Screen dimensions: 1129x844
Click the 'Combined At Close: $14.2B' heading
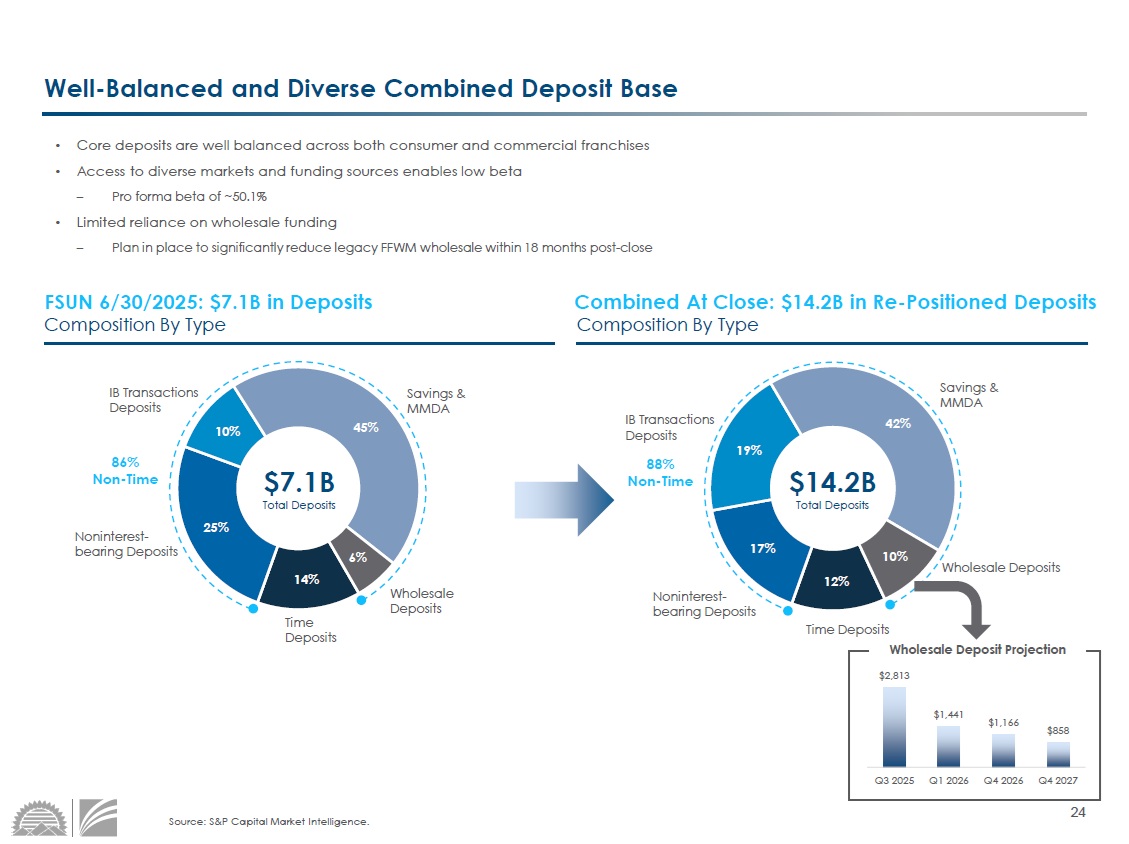[x=835, y=302]
